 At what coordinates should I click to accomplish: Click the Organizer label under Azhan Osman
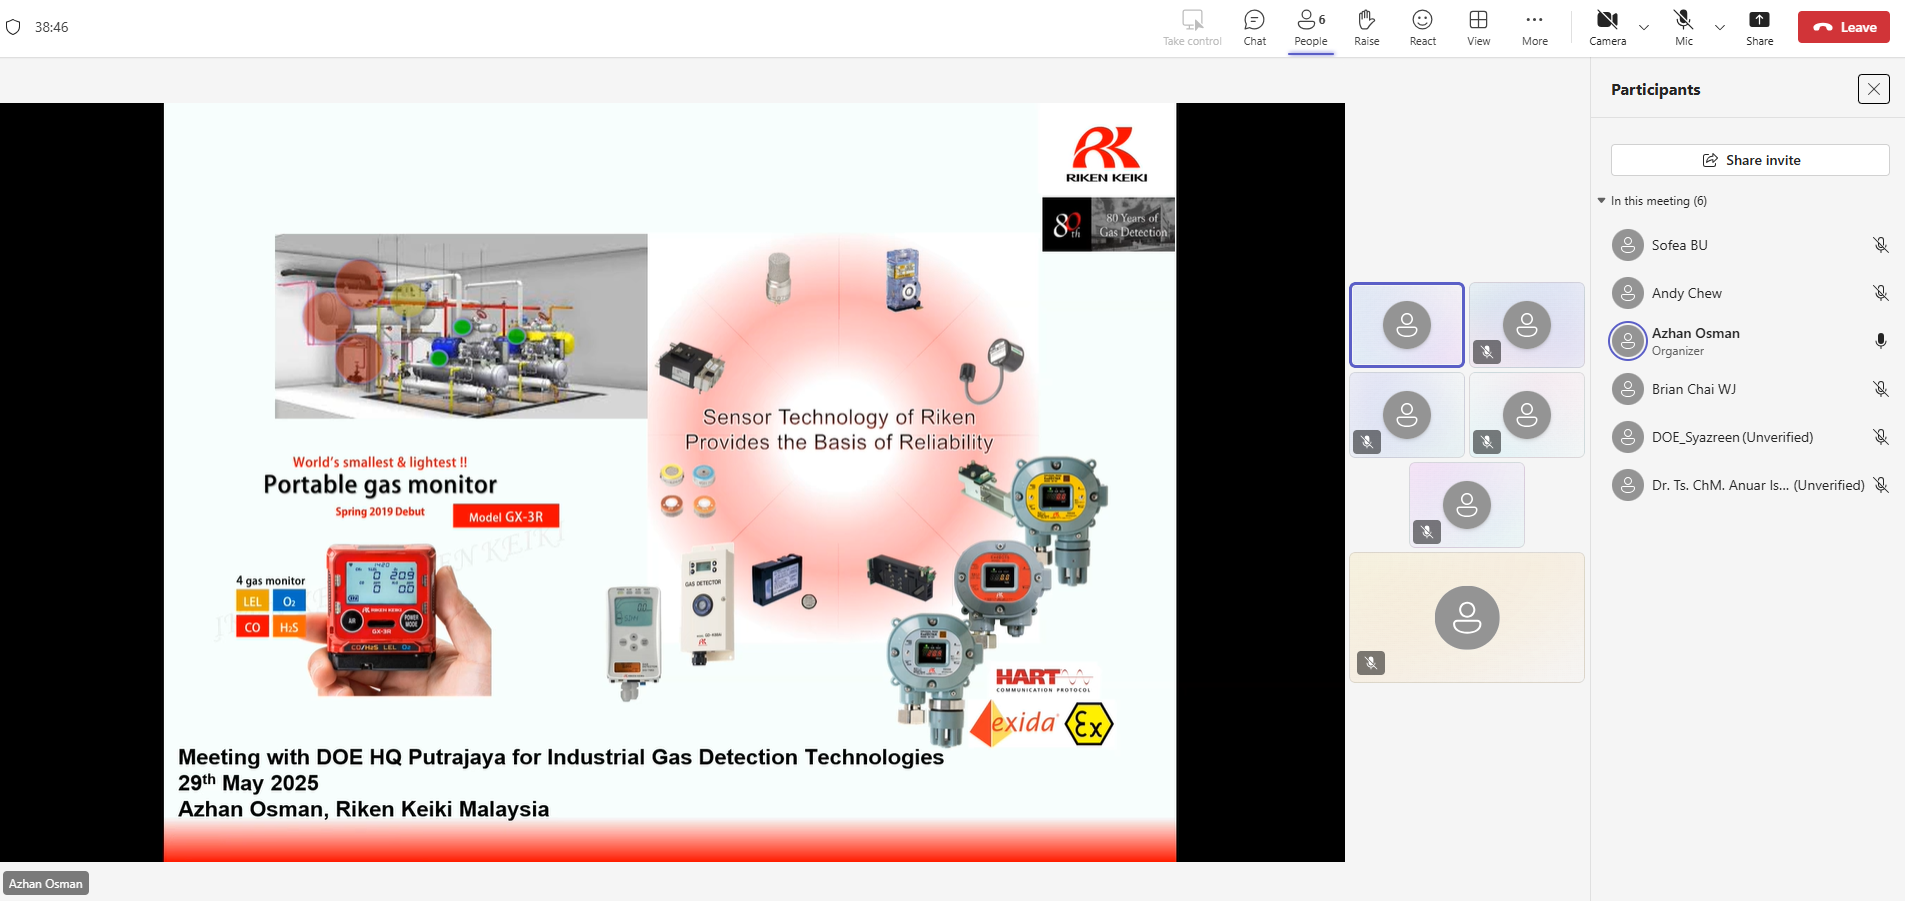click(1678, 351)
